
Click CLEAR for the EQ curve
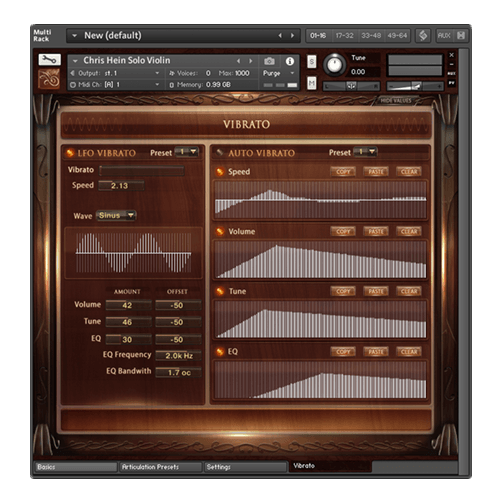[x=409, y=352]
